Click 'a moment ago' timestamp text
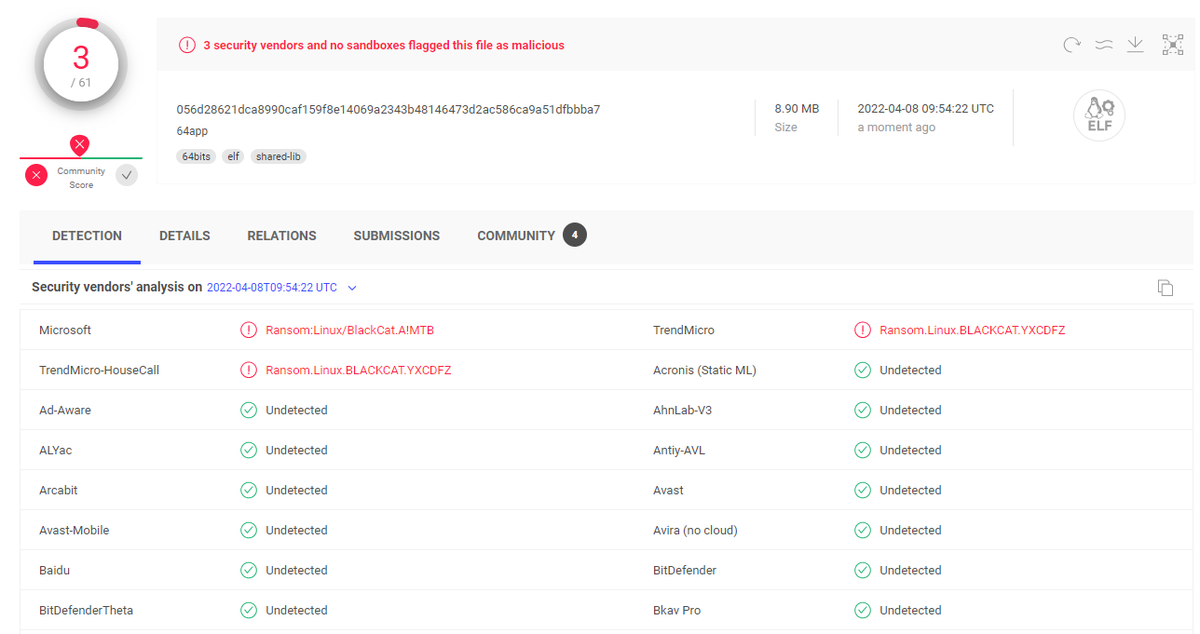This screenshot has width=1200, height=634. click(896, 127)
